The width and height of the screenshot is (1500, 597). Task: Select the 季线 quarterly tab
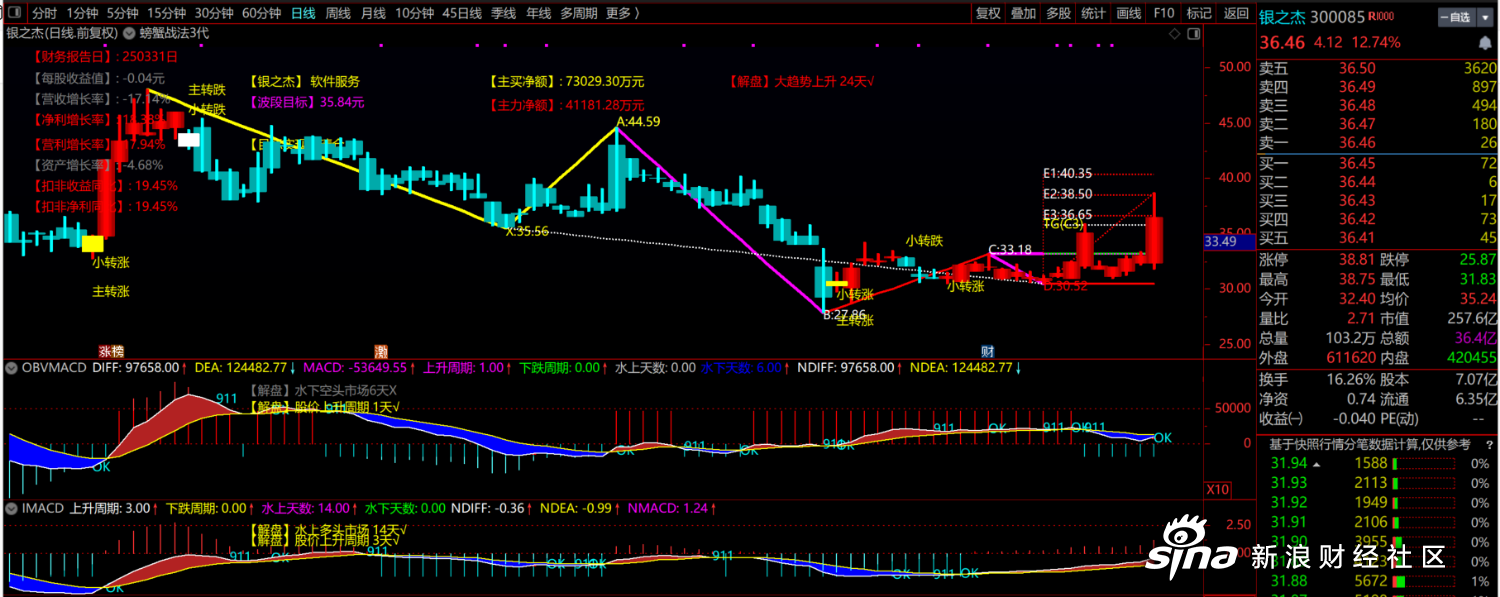click(503, 14)
